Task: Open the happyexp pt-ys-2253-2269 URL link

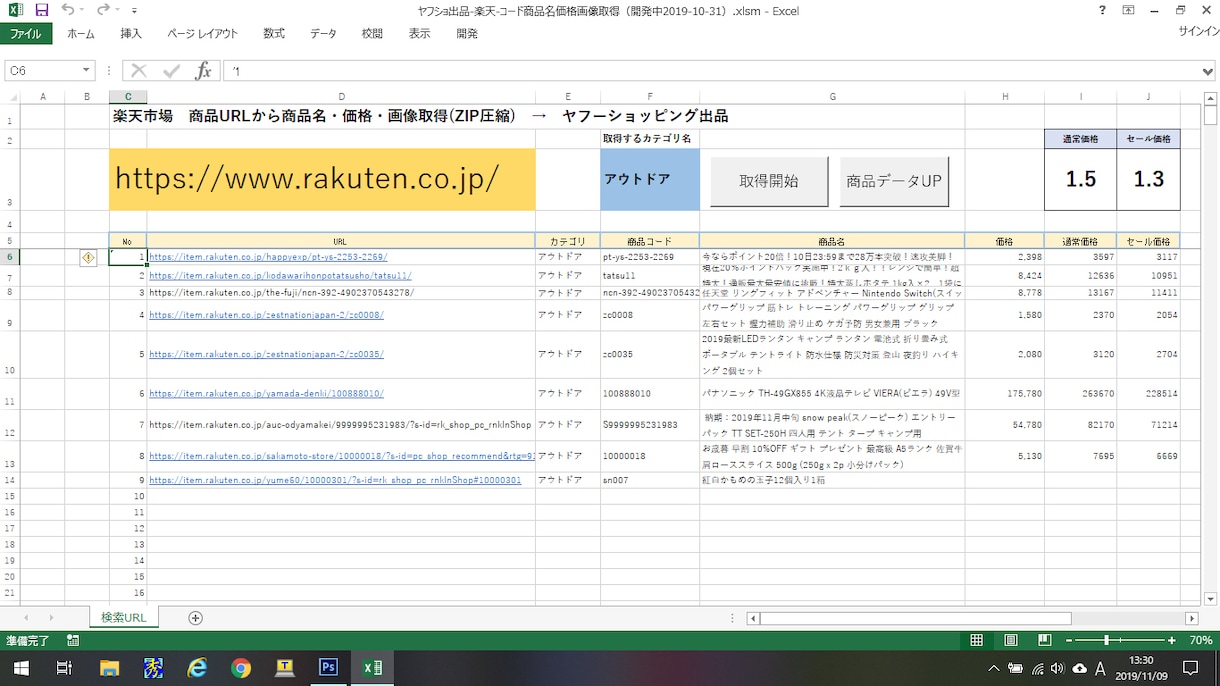Action: click(x=268, y=257)
